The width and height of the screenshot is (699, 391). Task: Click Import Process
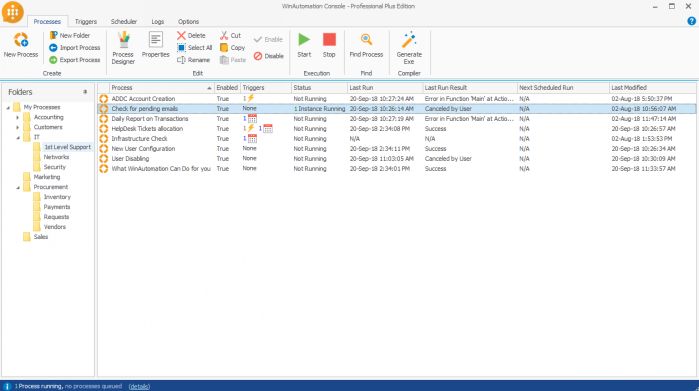(74, 48)
